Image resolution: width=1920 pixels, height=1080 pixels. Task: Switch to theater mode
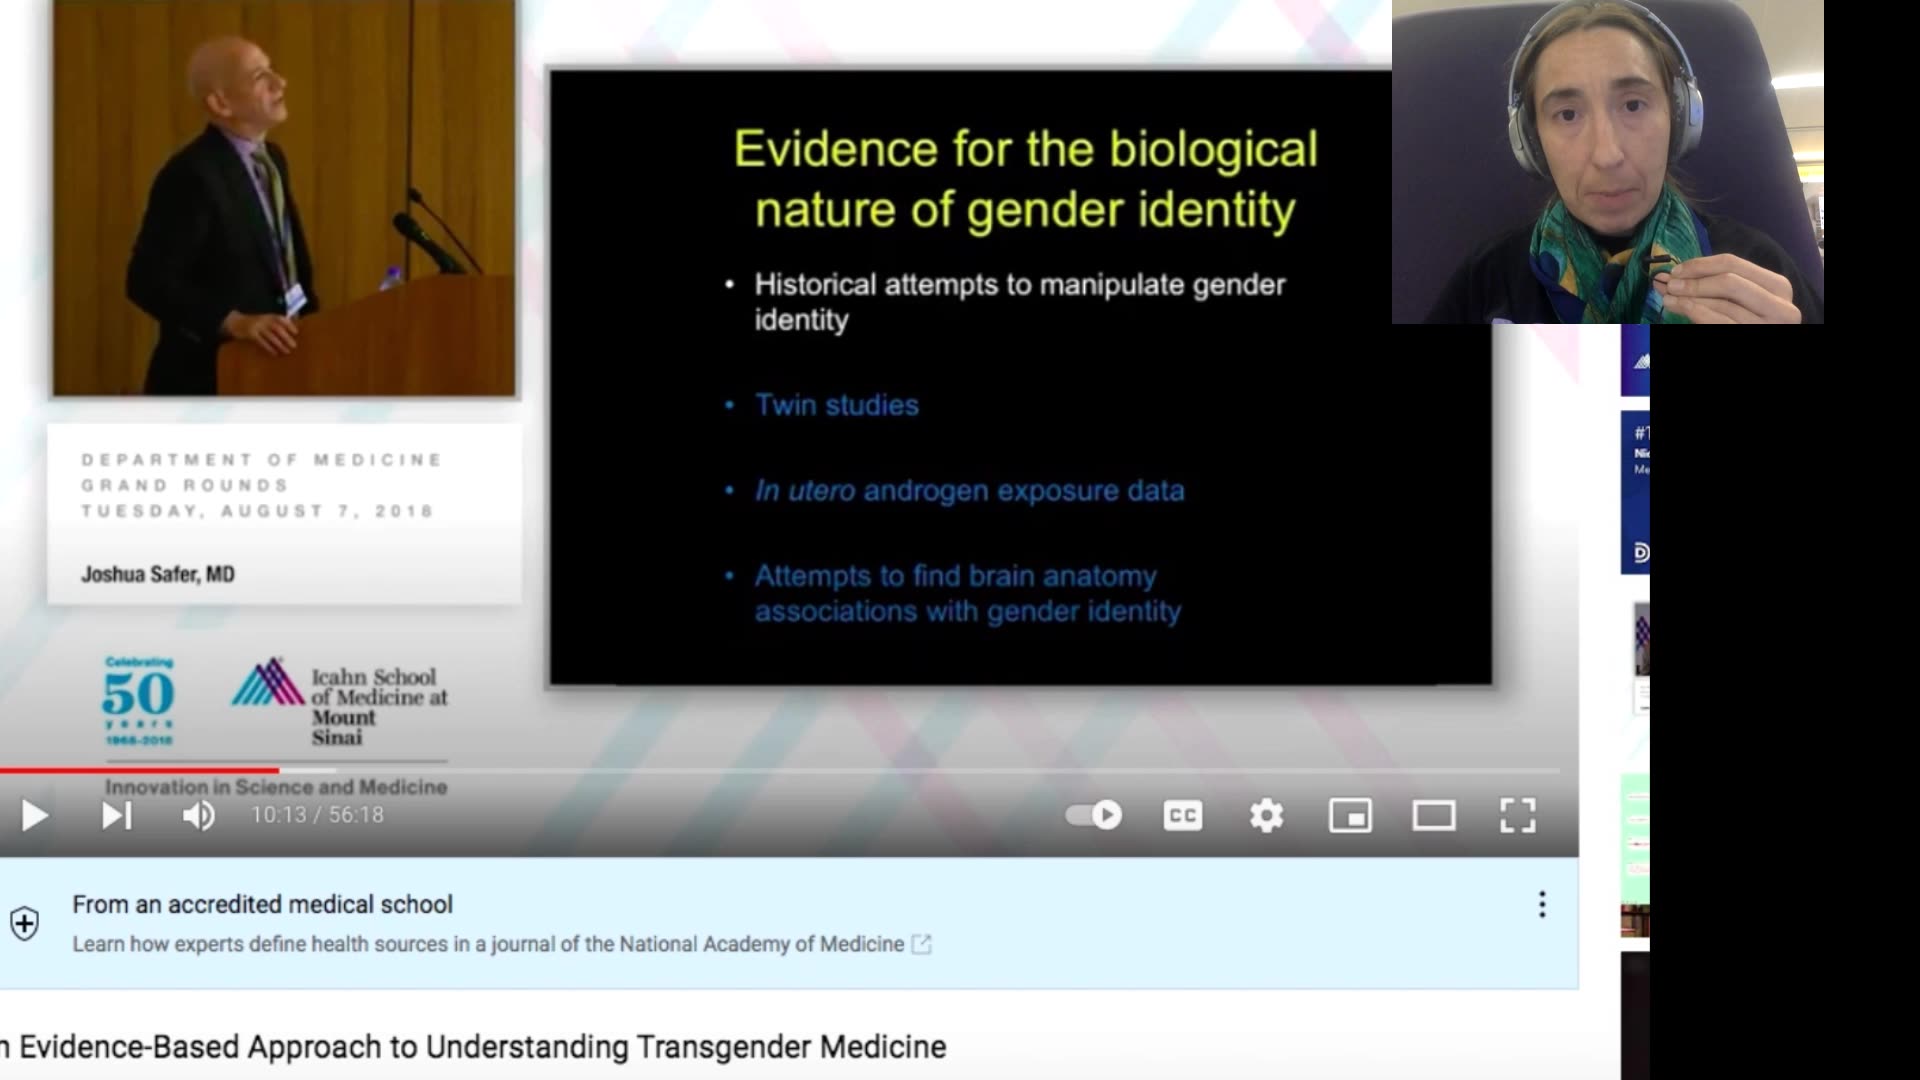click(1433, 816)
